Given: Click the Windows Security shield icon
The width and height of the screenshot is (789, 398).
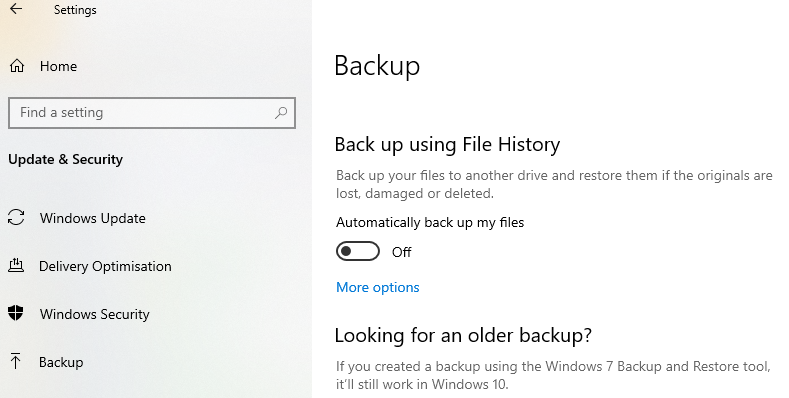Looking at the screenshot, I should (16, 313).
